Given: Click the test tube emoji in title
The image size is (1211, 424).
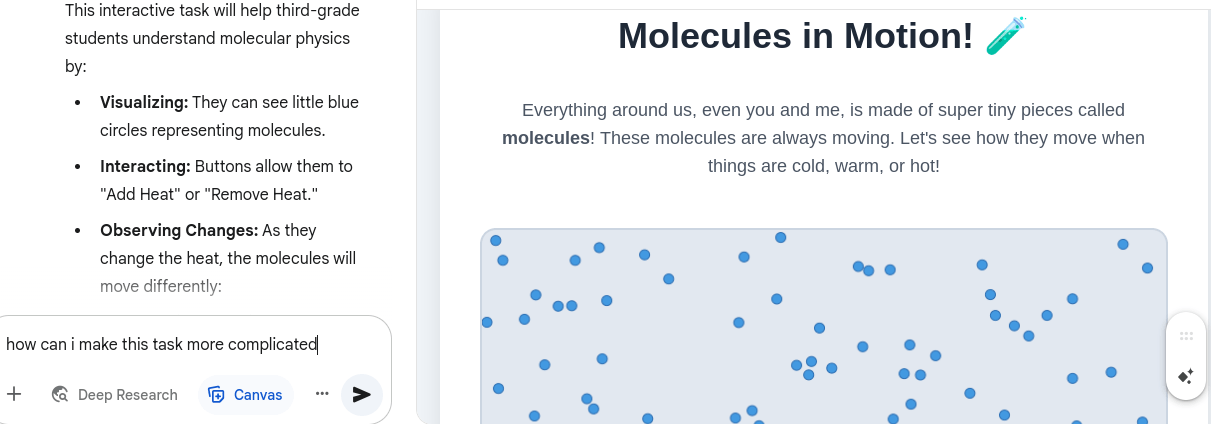Looking at the screenshot, I should click(x=1006, y=36).
